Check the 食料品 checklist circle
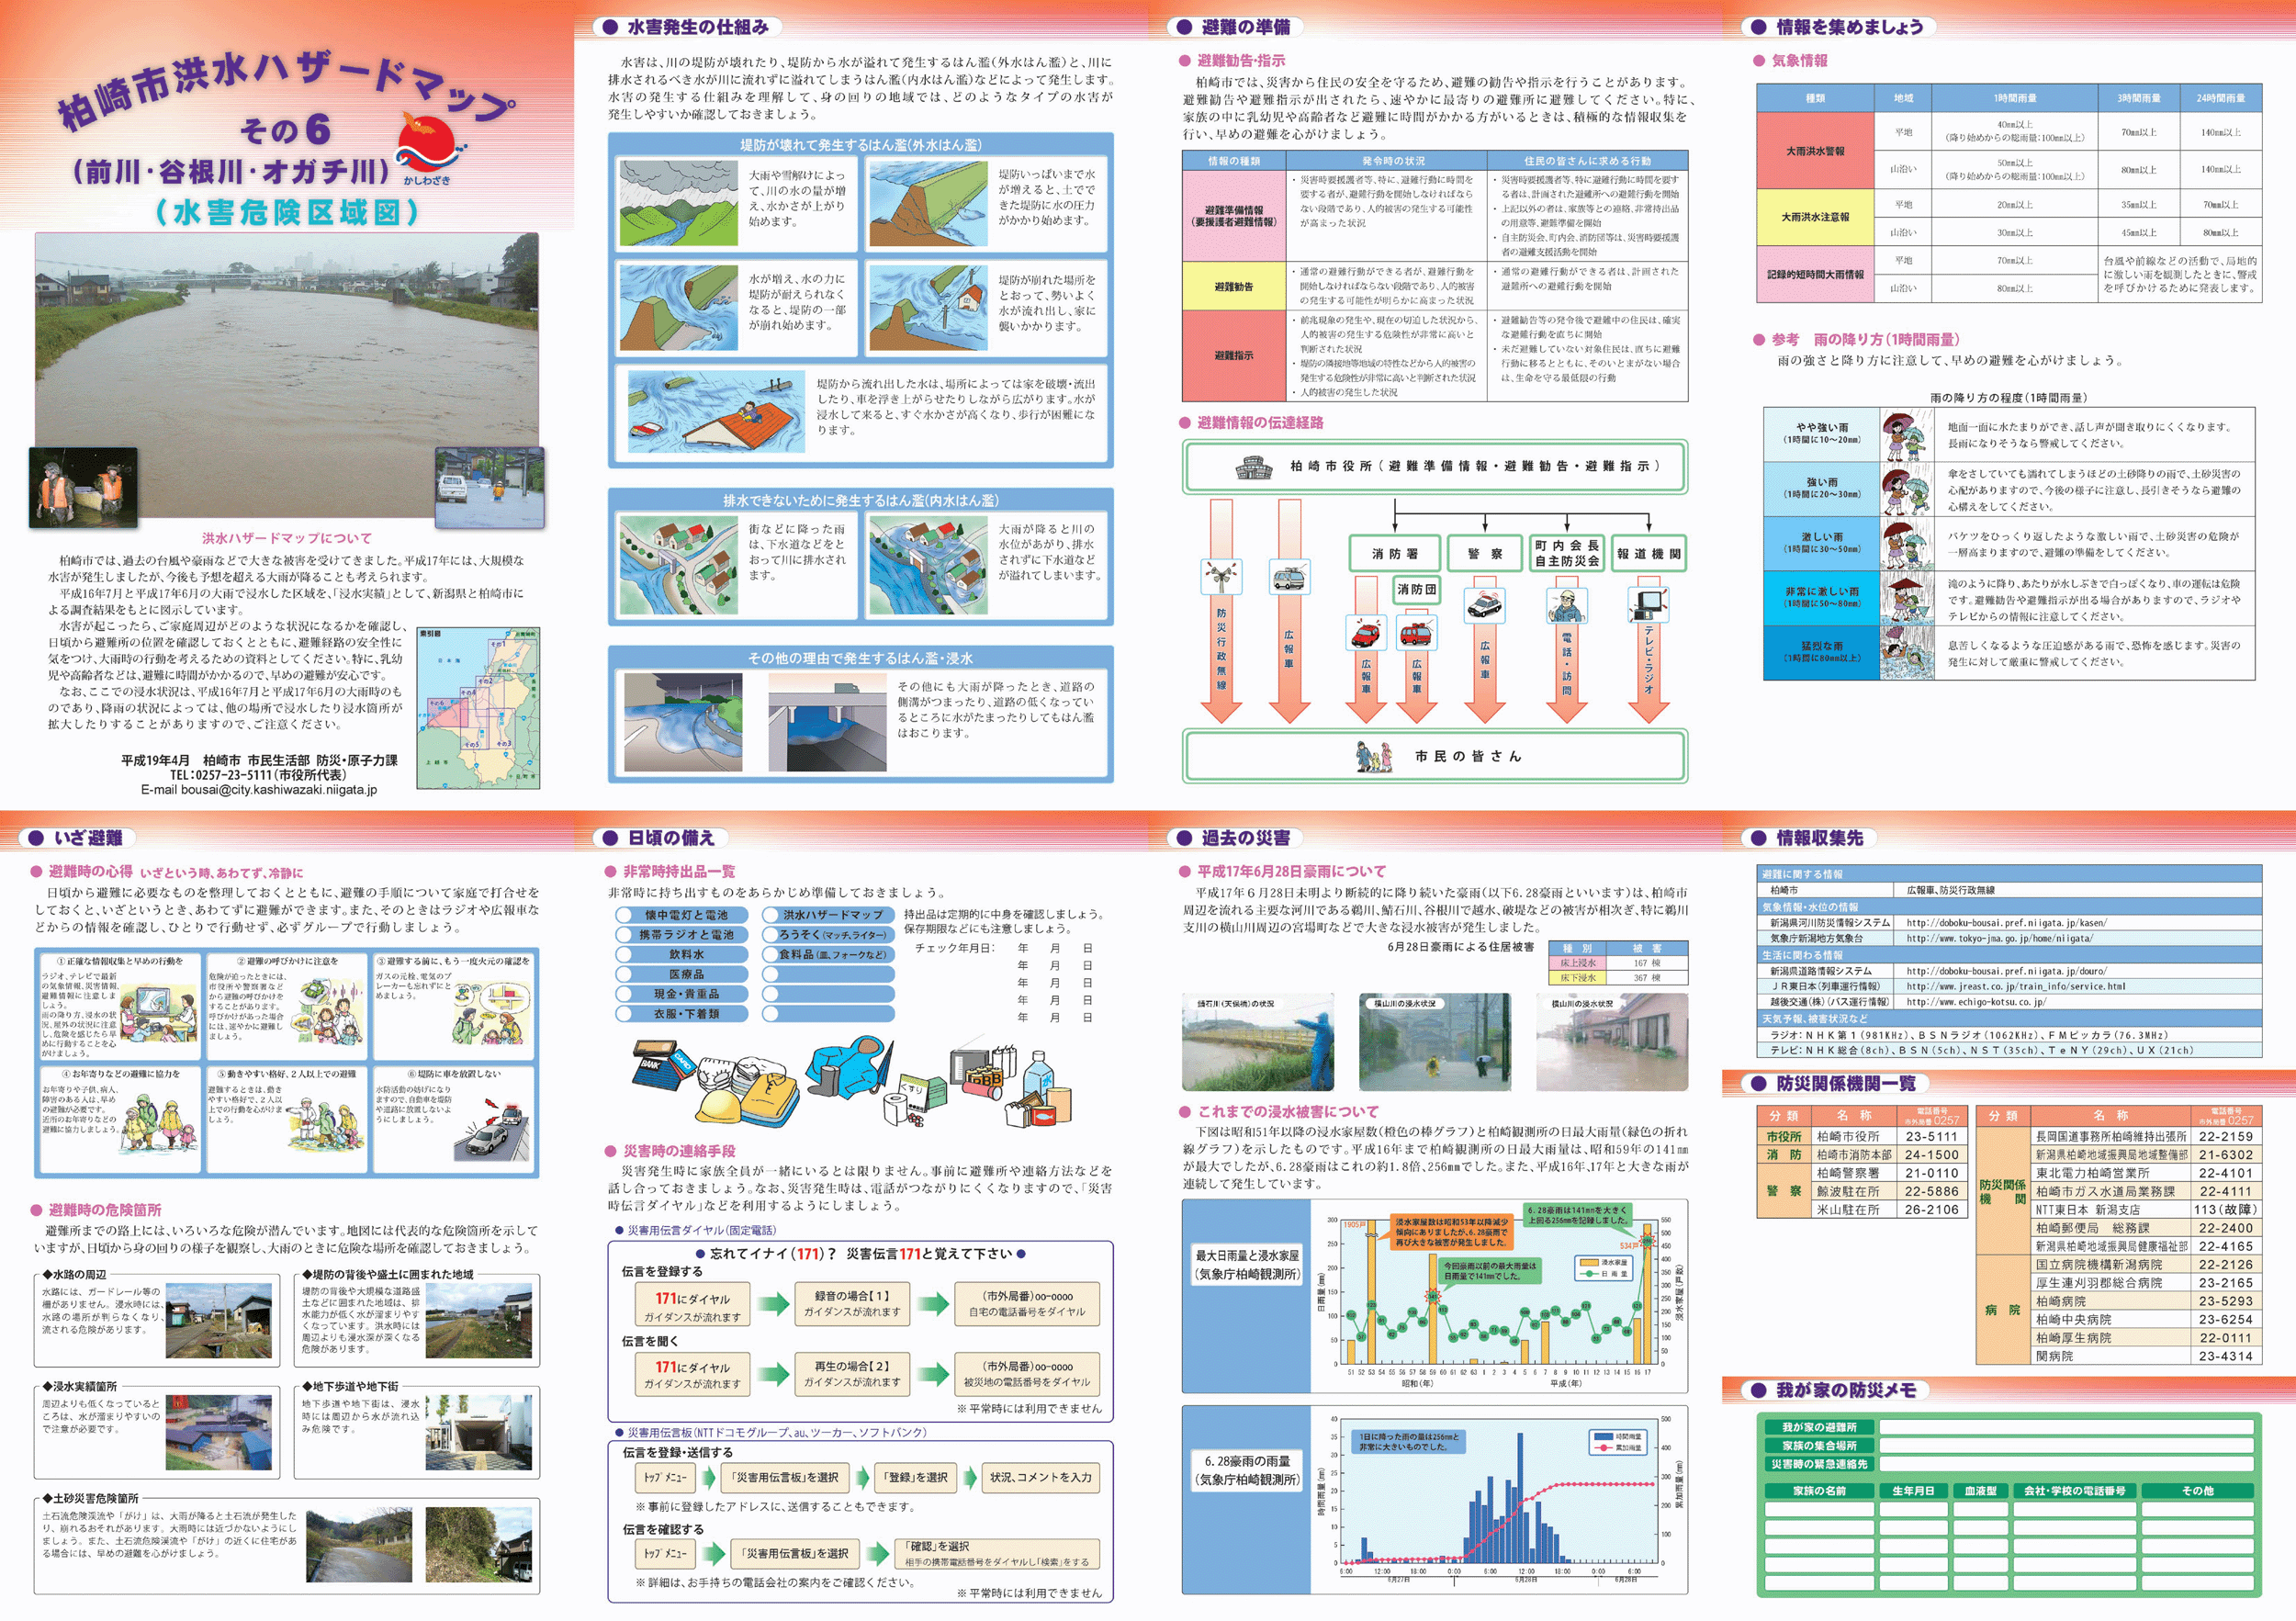This screenshot has height=1621, width=2296. [x=771, y=954]
